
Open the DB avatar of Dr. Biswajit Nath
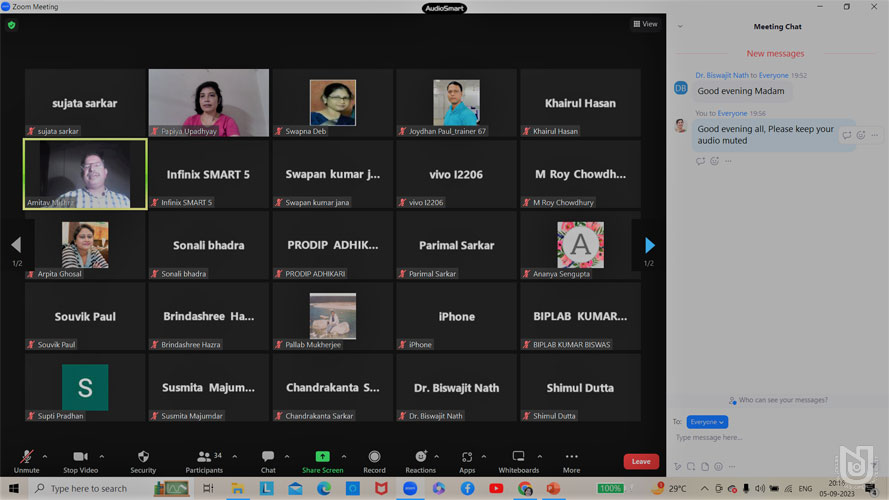pos(681,88)
